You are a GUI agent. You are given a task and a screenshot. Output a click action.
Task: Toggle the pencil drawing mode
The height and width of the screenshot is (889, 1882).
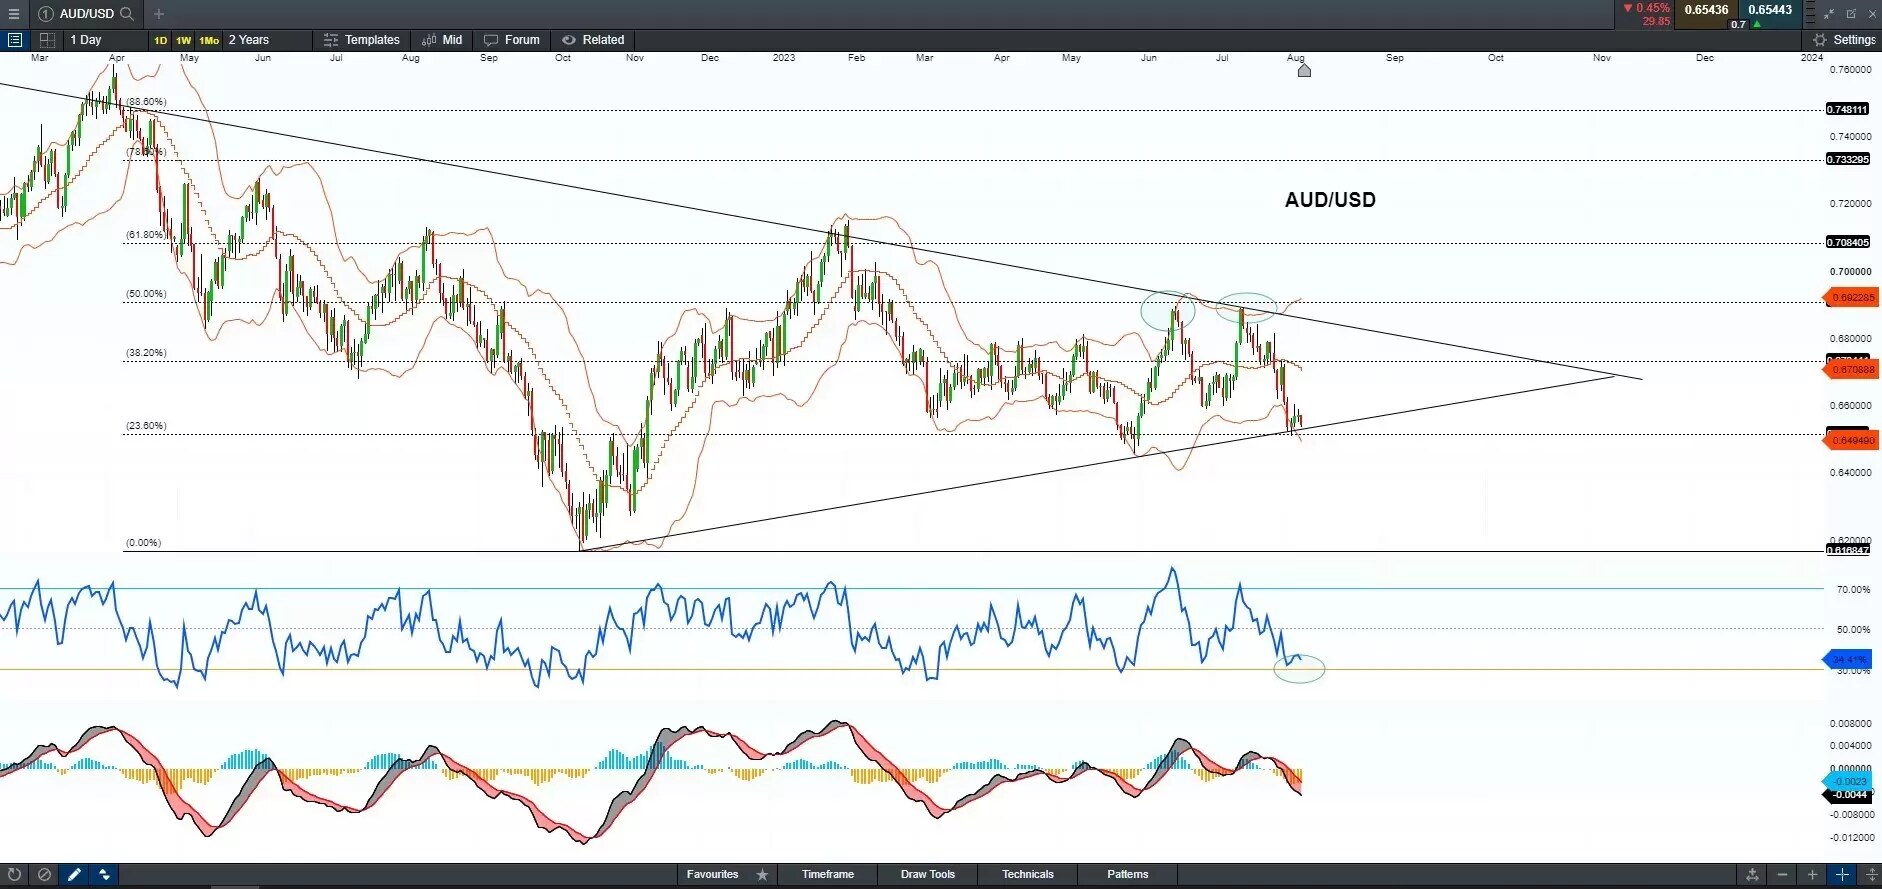(x=74, y=875)
